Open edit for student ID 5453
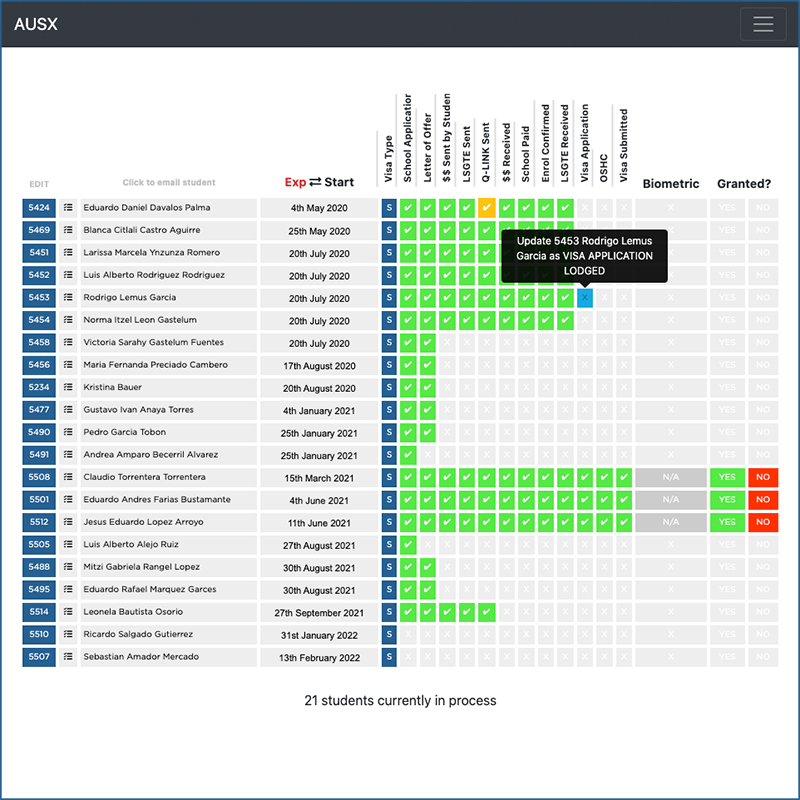This screenshot has height=800, width=800. pyautogui.click(x=39, y=298)
